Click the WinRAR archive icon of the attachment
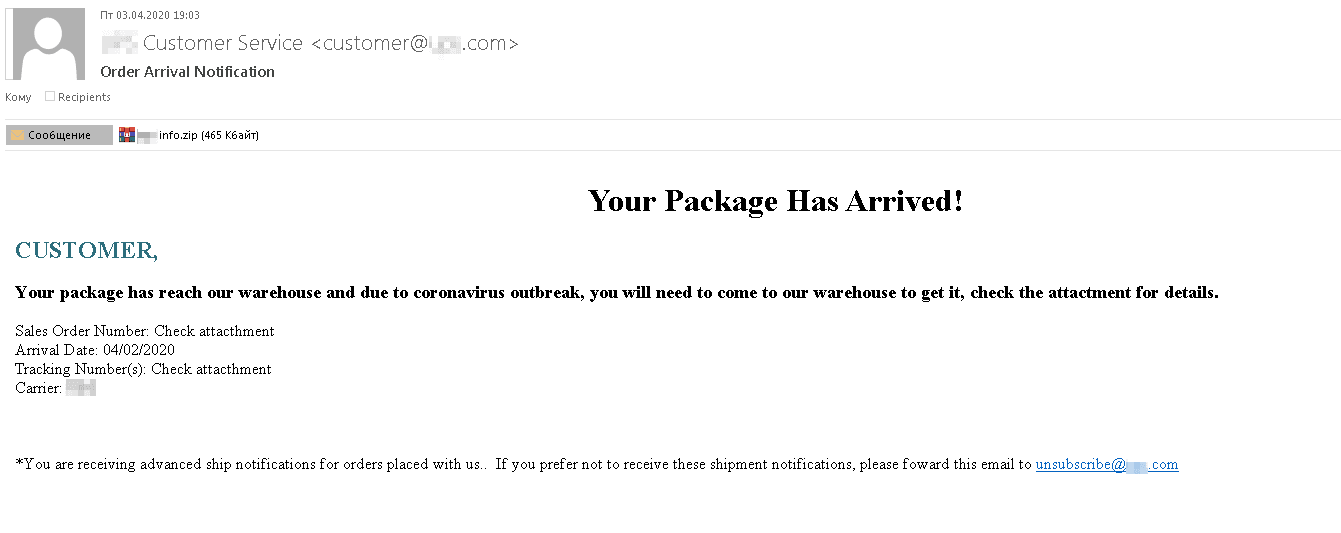 (126, 135)
